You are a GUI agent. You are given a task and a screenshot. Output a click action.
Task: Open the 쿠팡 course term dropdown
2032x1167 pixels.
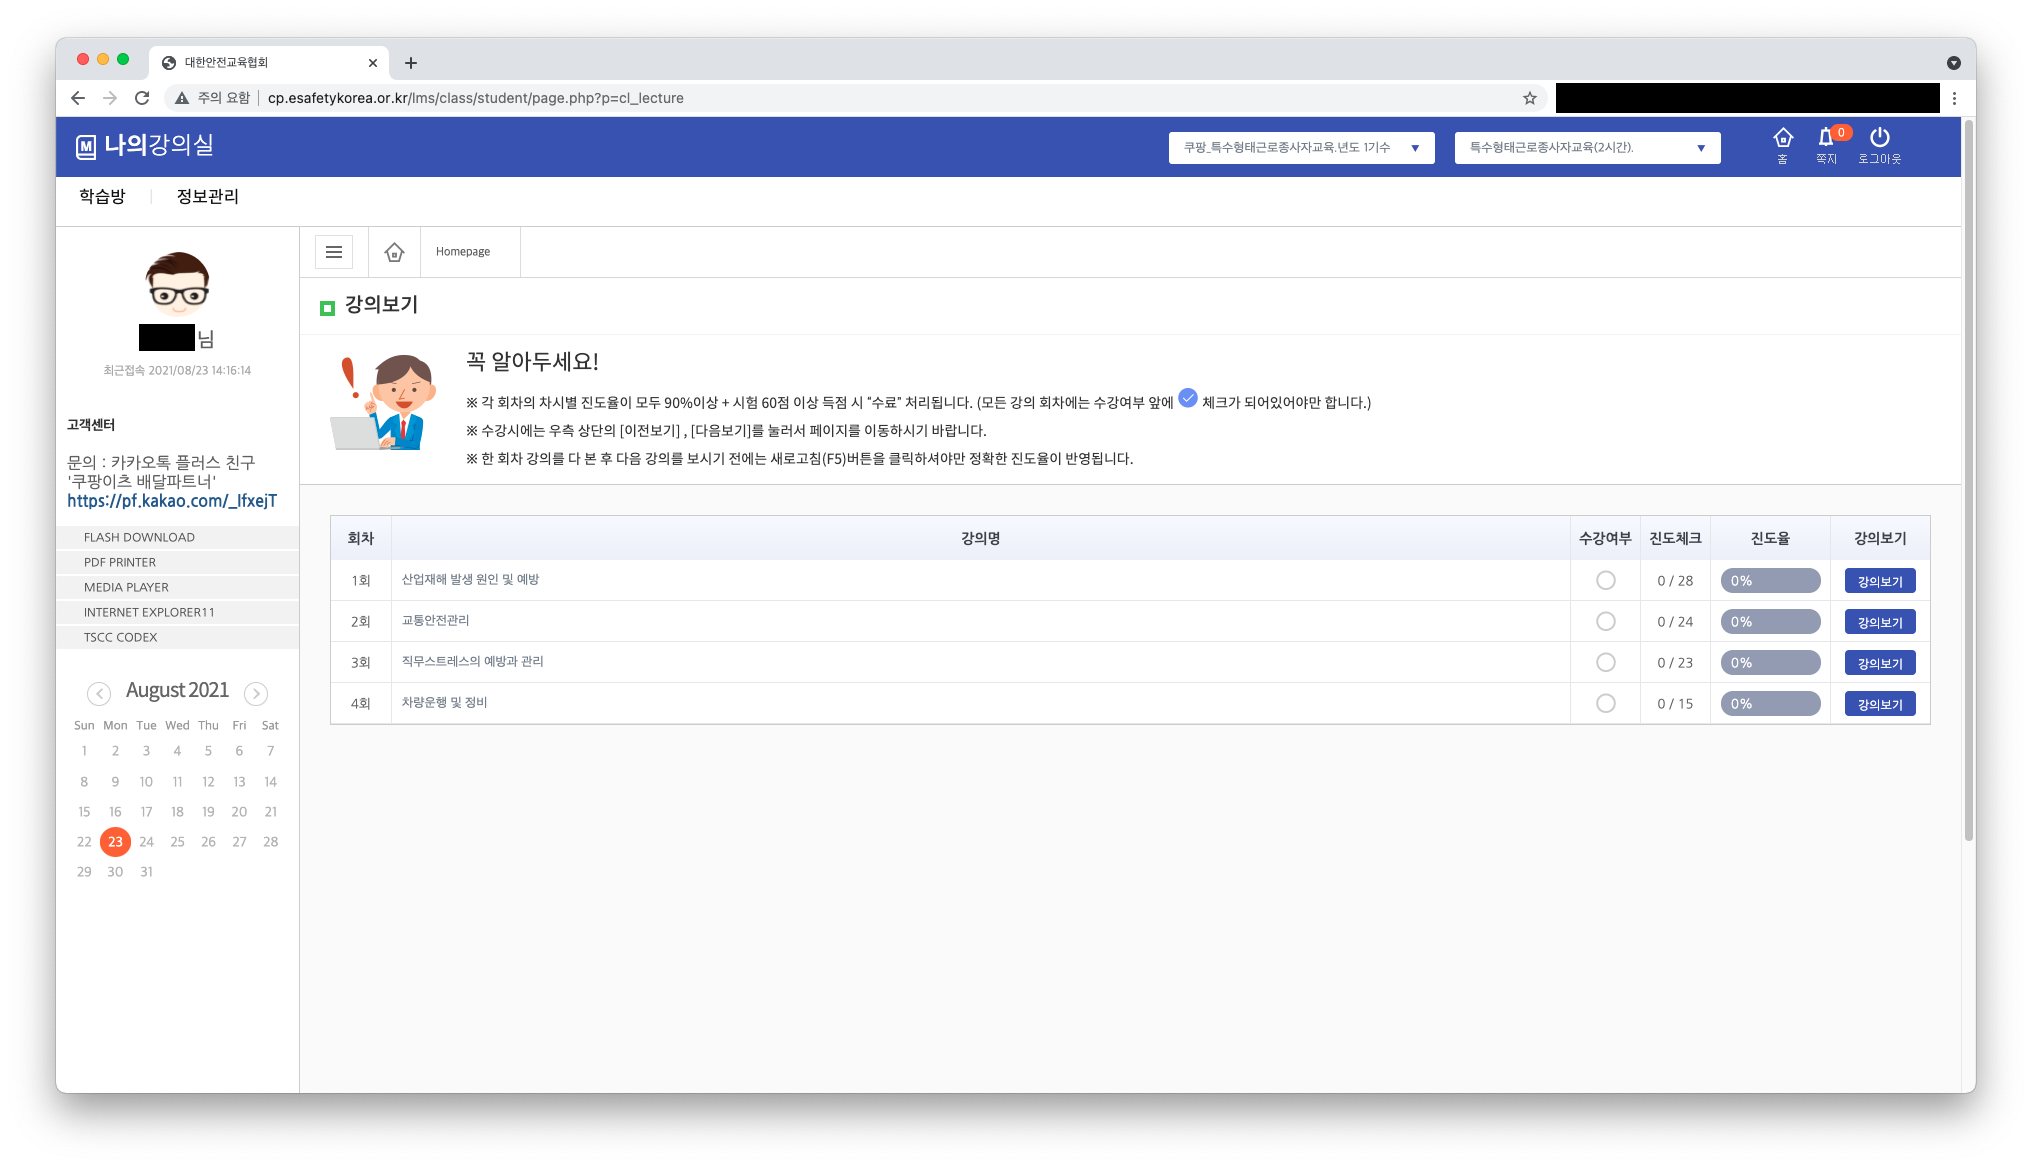1301,148
